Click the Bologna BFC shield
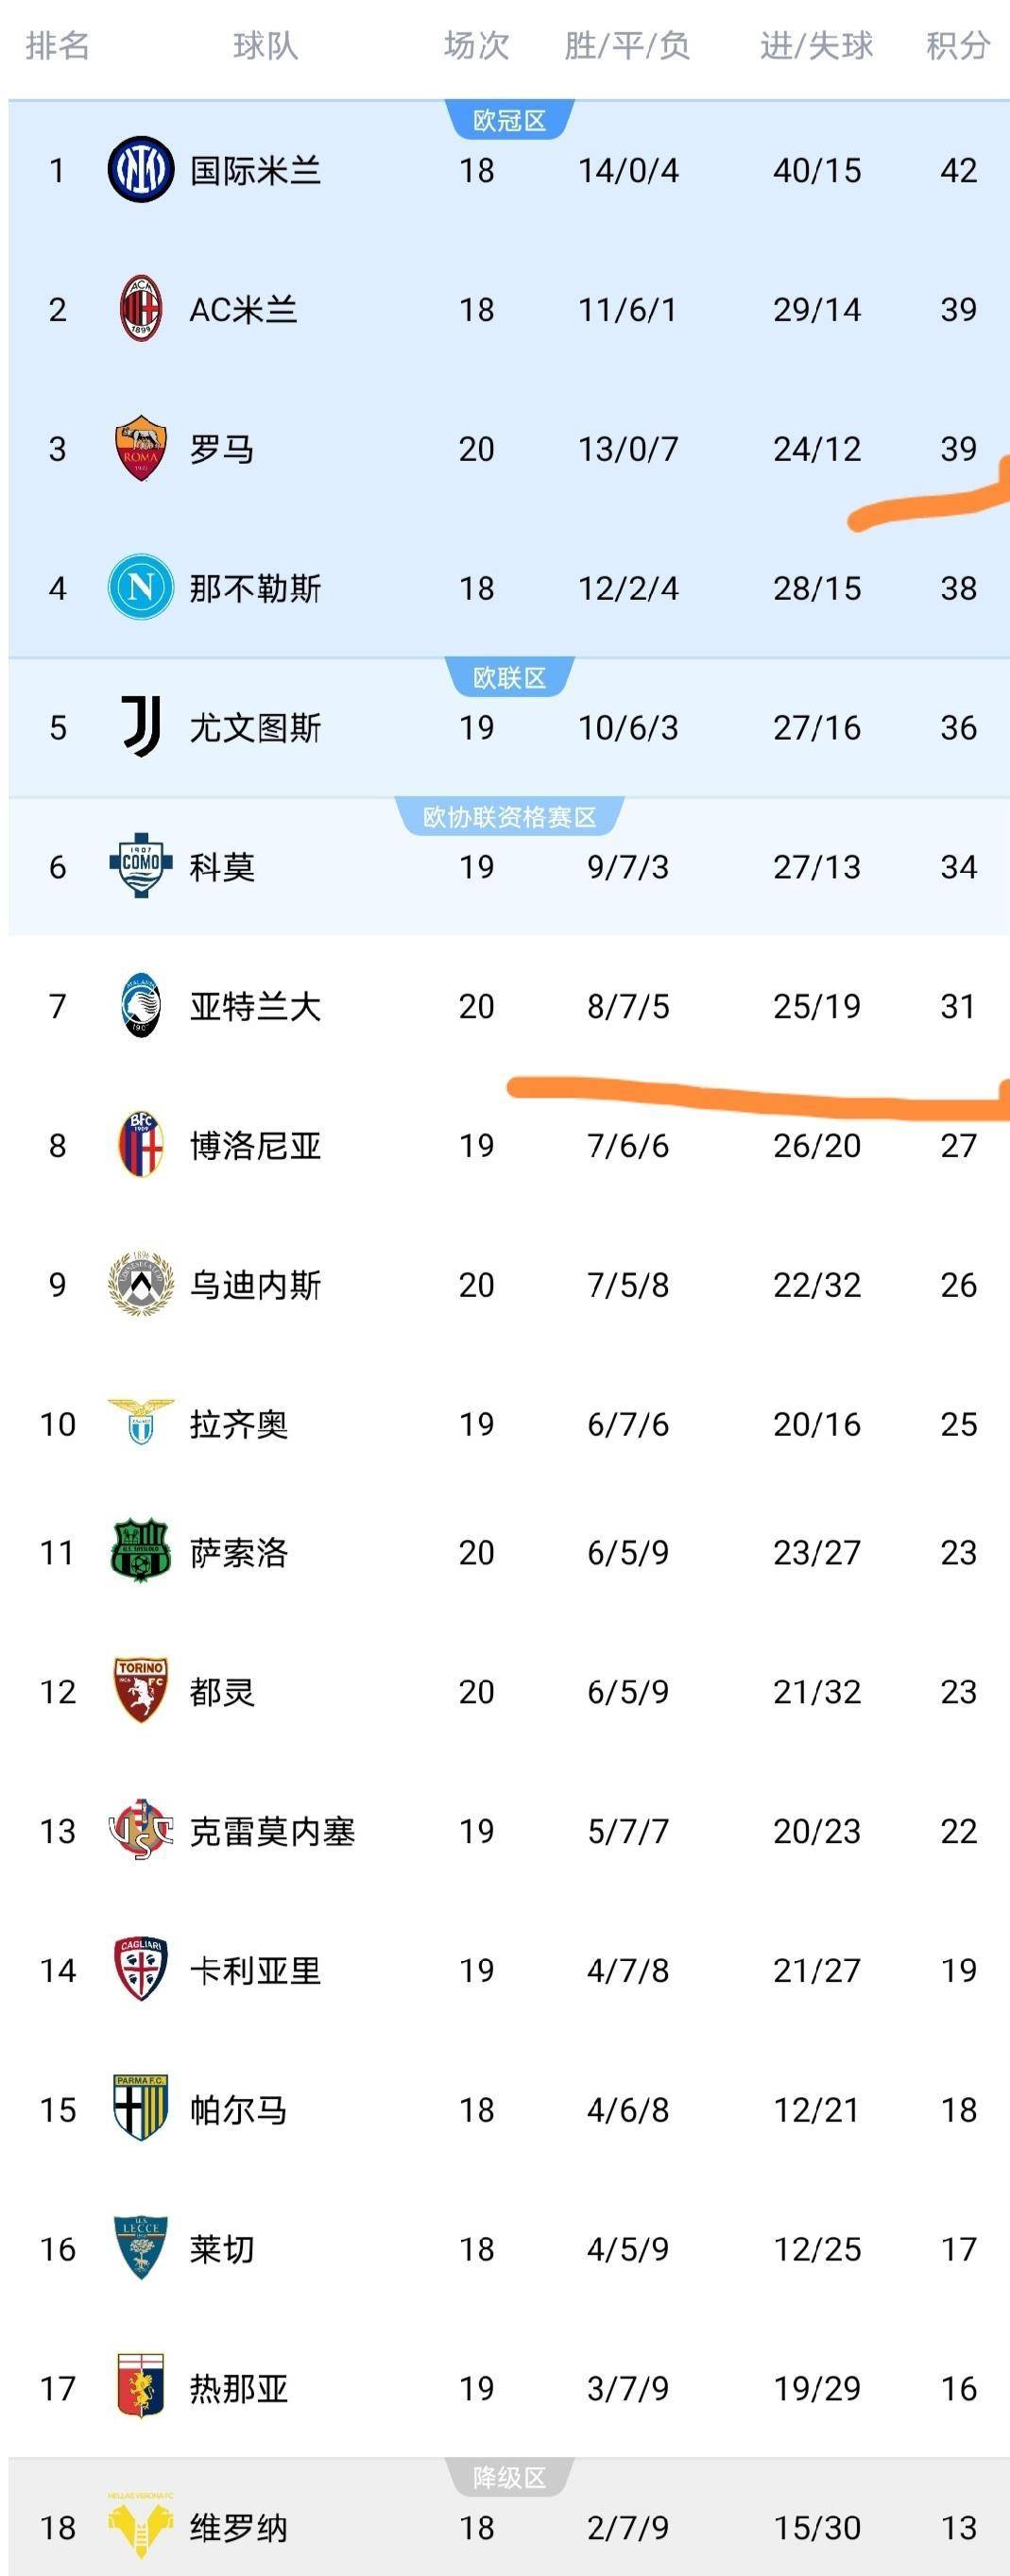The width and height of the screenshot is (1010, 2576). pos(140,1144)
